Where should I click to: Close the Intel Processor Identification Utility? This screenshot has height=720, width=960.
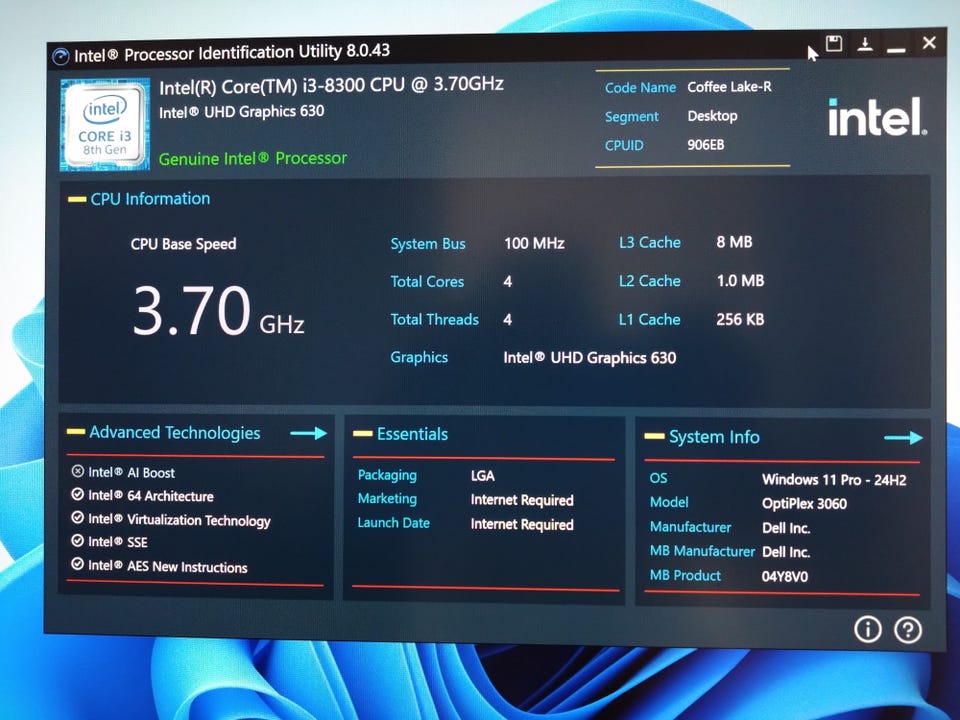tap(929, 43)
